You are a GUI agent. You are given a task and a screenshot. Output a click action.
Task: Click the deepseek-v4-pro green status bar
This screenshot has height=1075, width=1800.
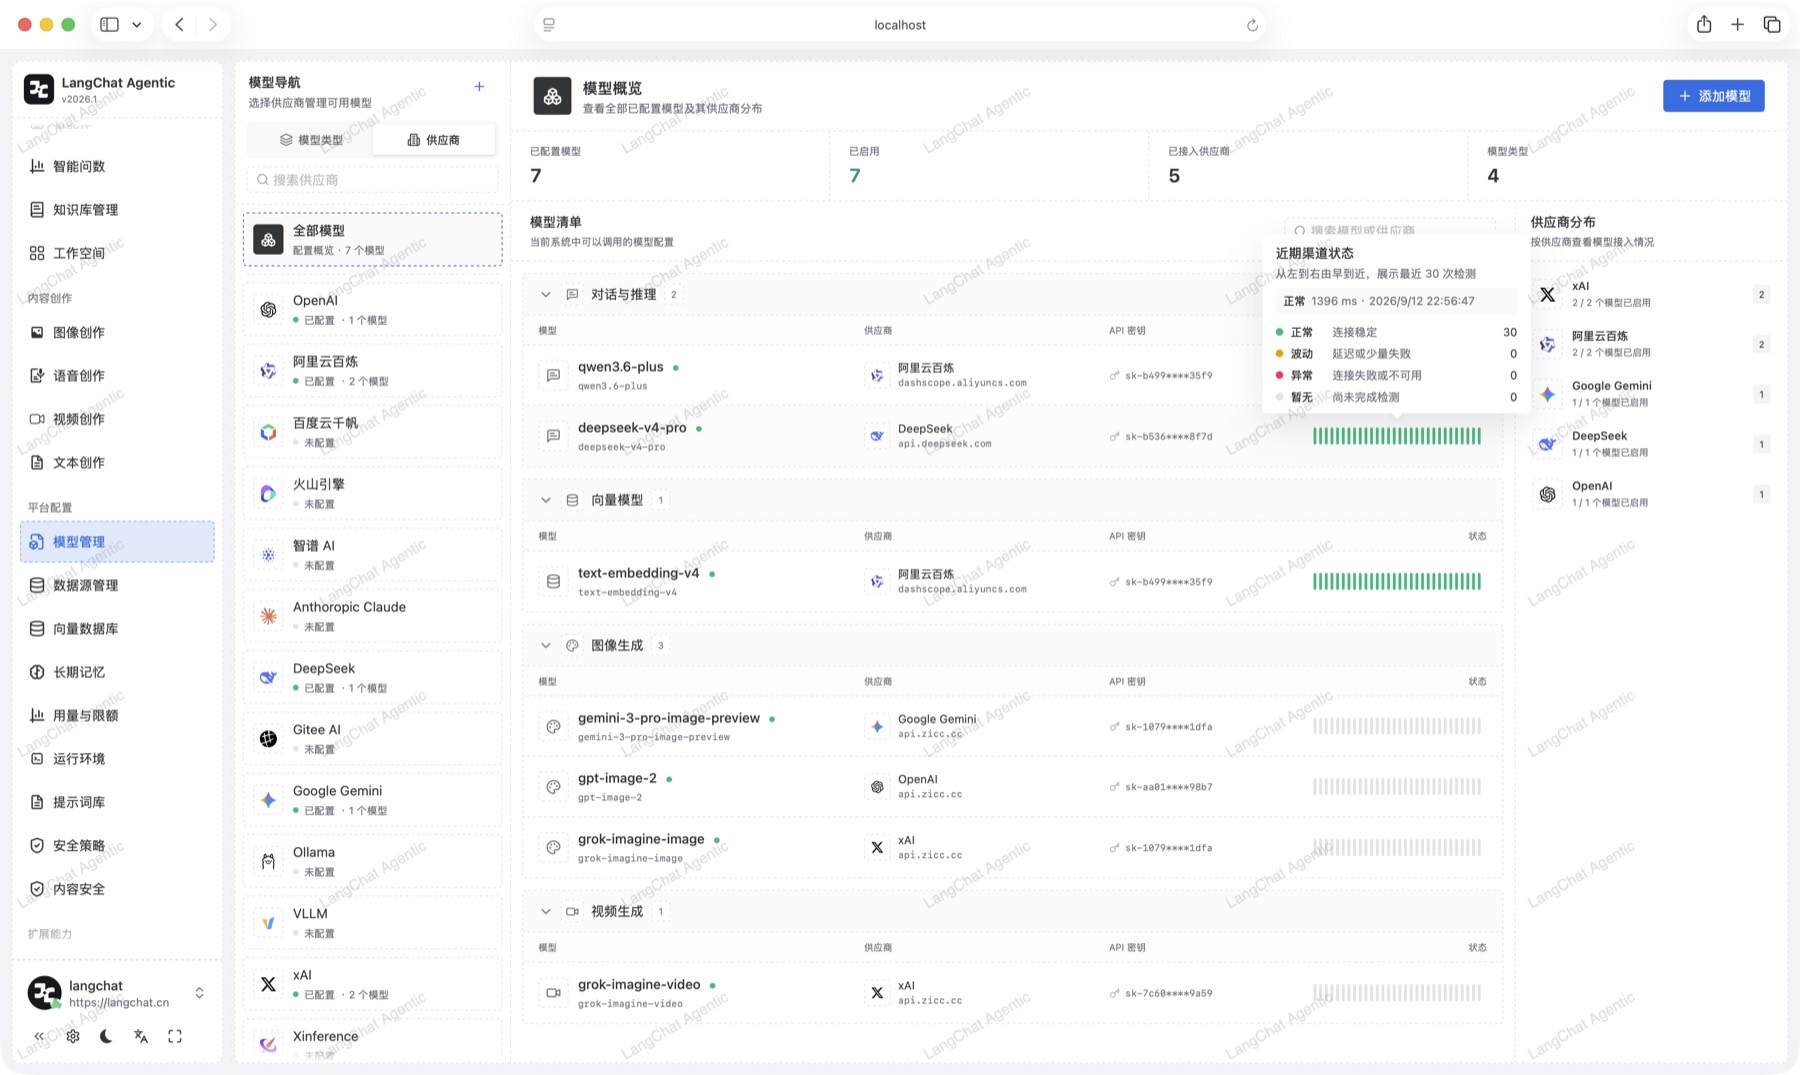tap(1396, 436)
